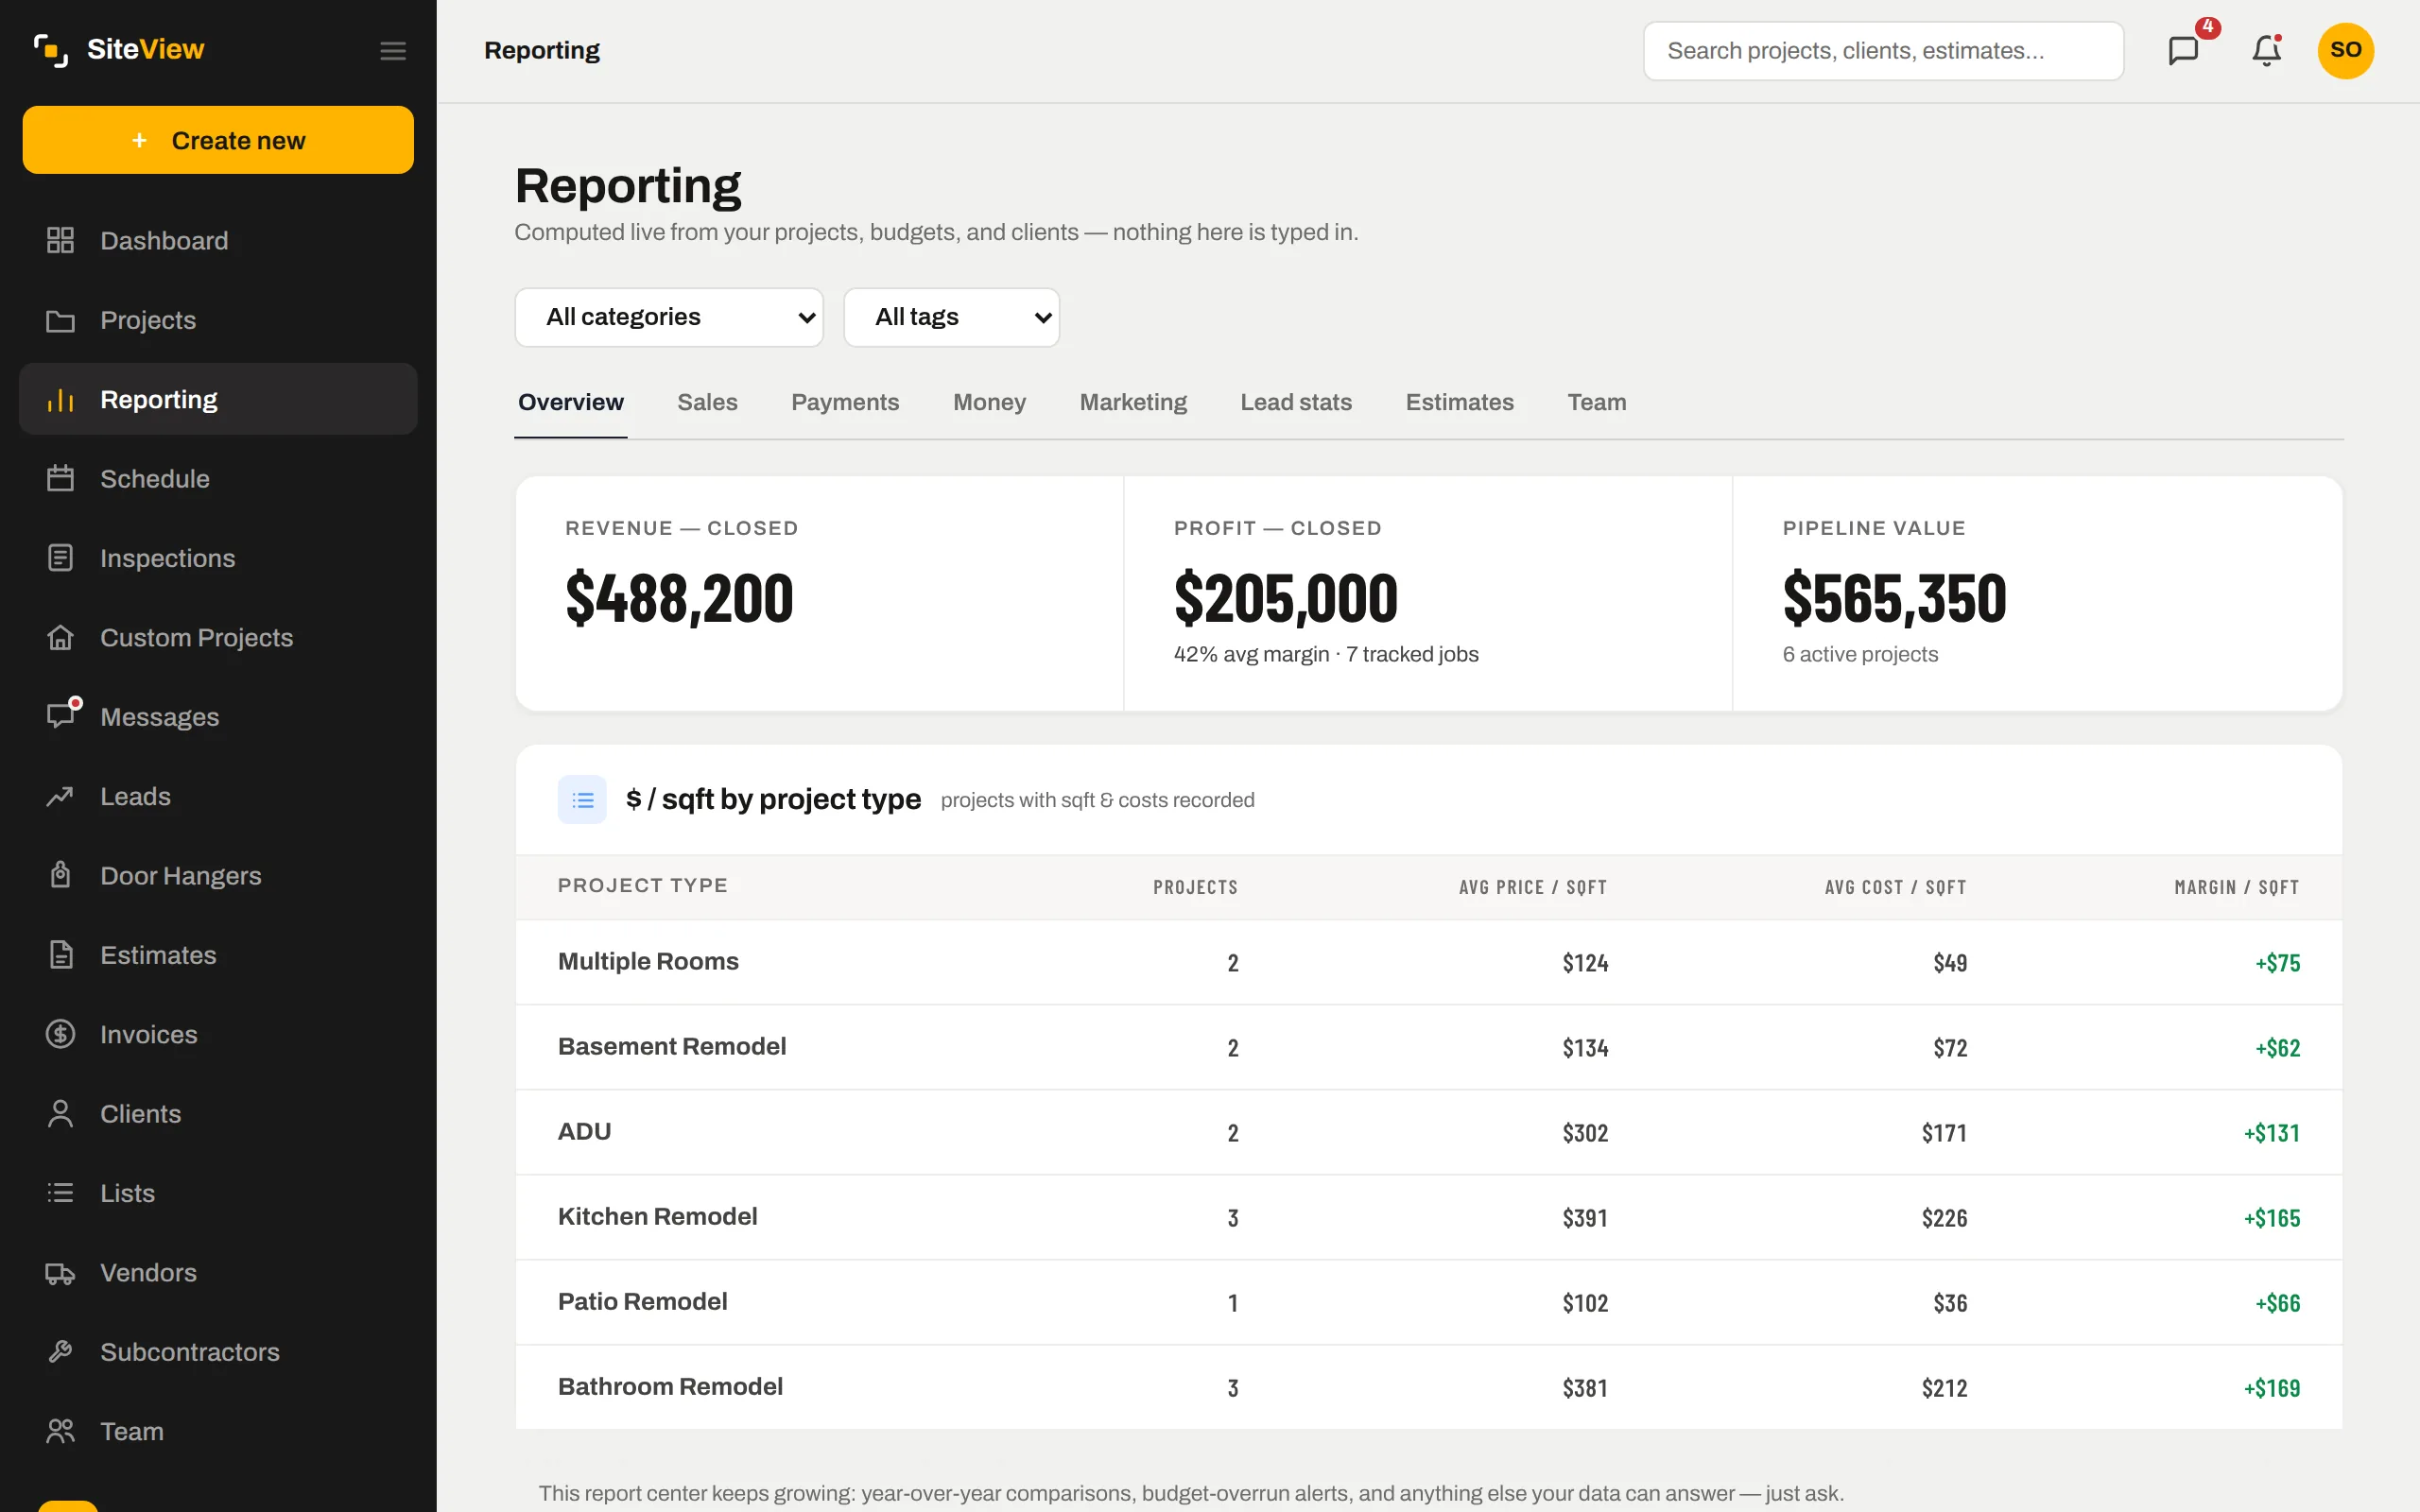Switch to the Marketing tab
The height and width of the screenshot is (1512, 2420).
pos(1133,402)
